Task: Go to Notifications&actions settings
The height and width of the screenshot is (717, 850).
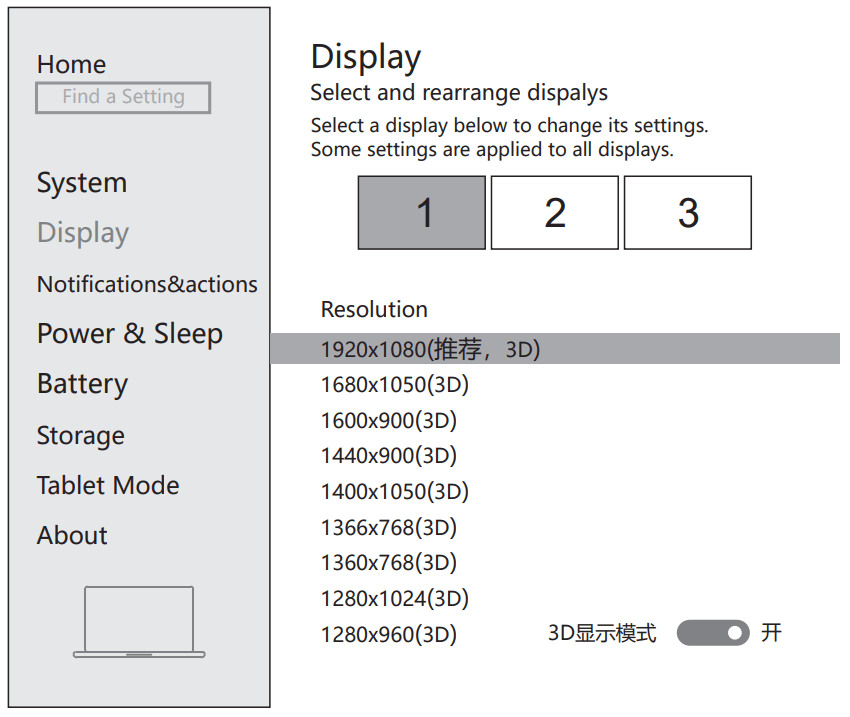Action: 146,284
